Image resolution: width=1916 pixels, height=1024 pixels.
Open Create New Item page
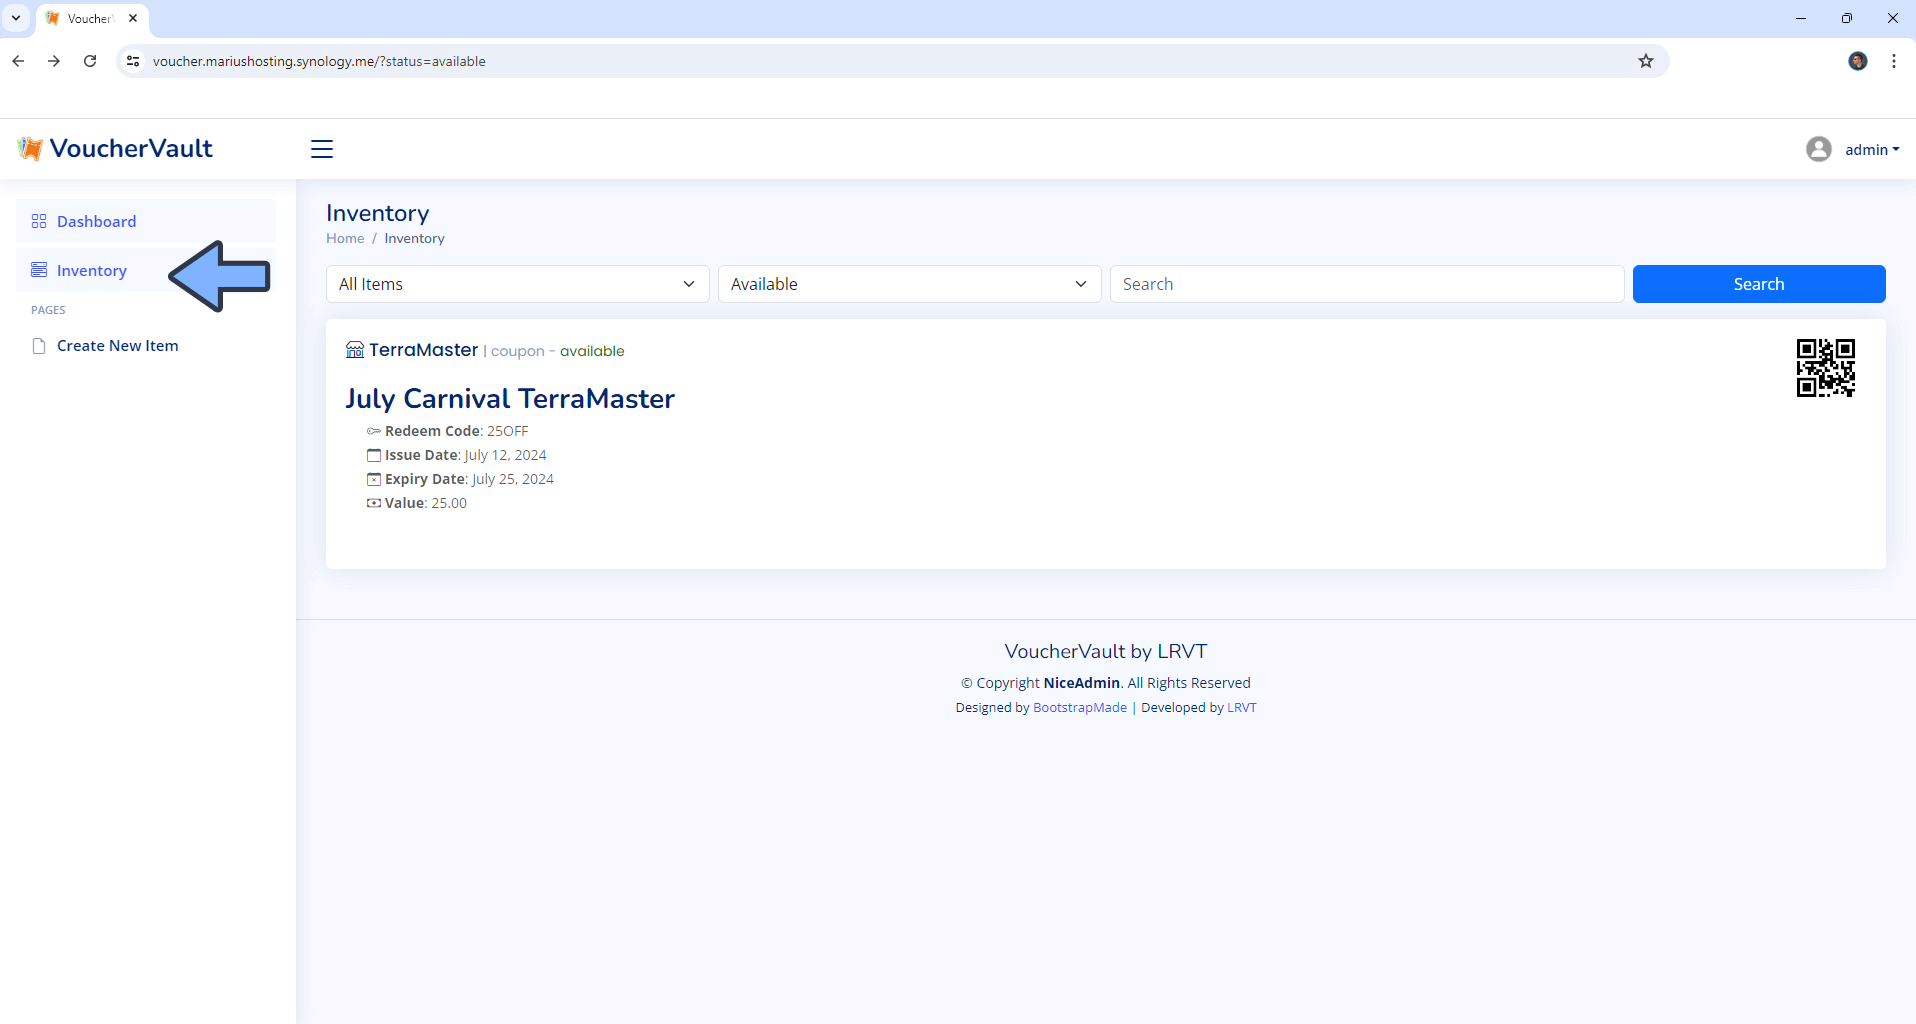[146, 346]
